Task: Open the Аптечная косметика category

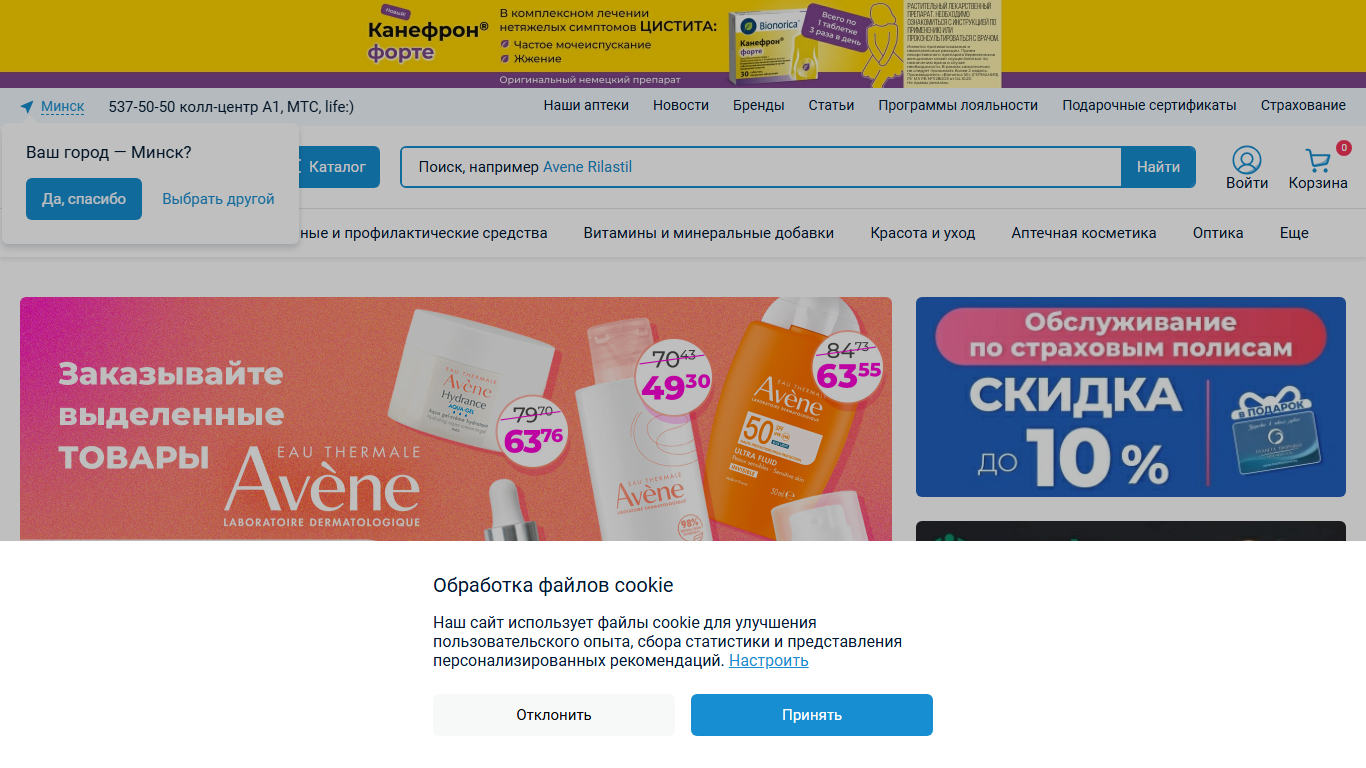Action: pos(1084,233)
